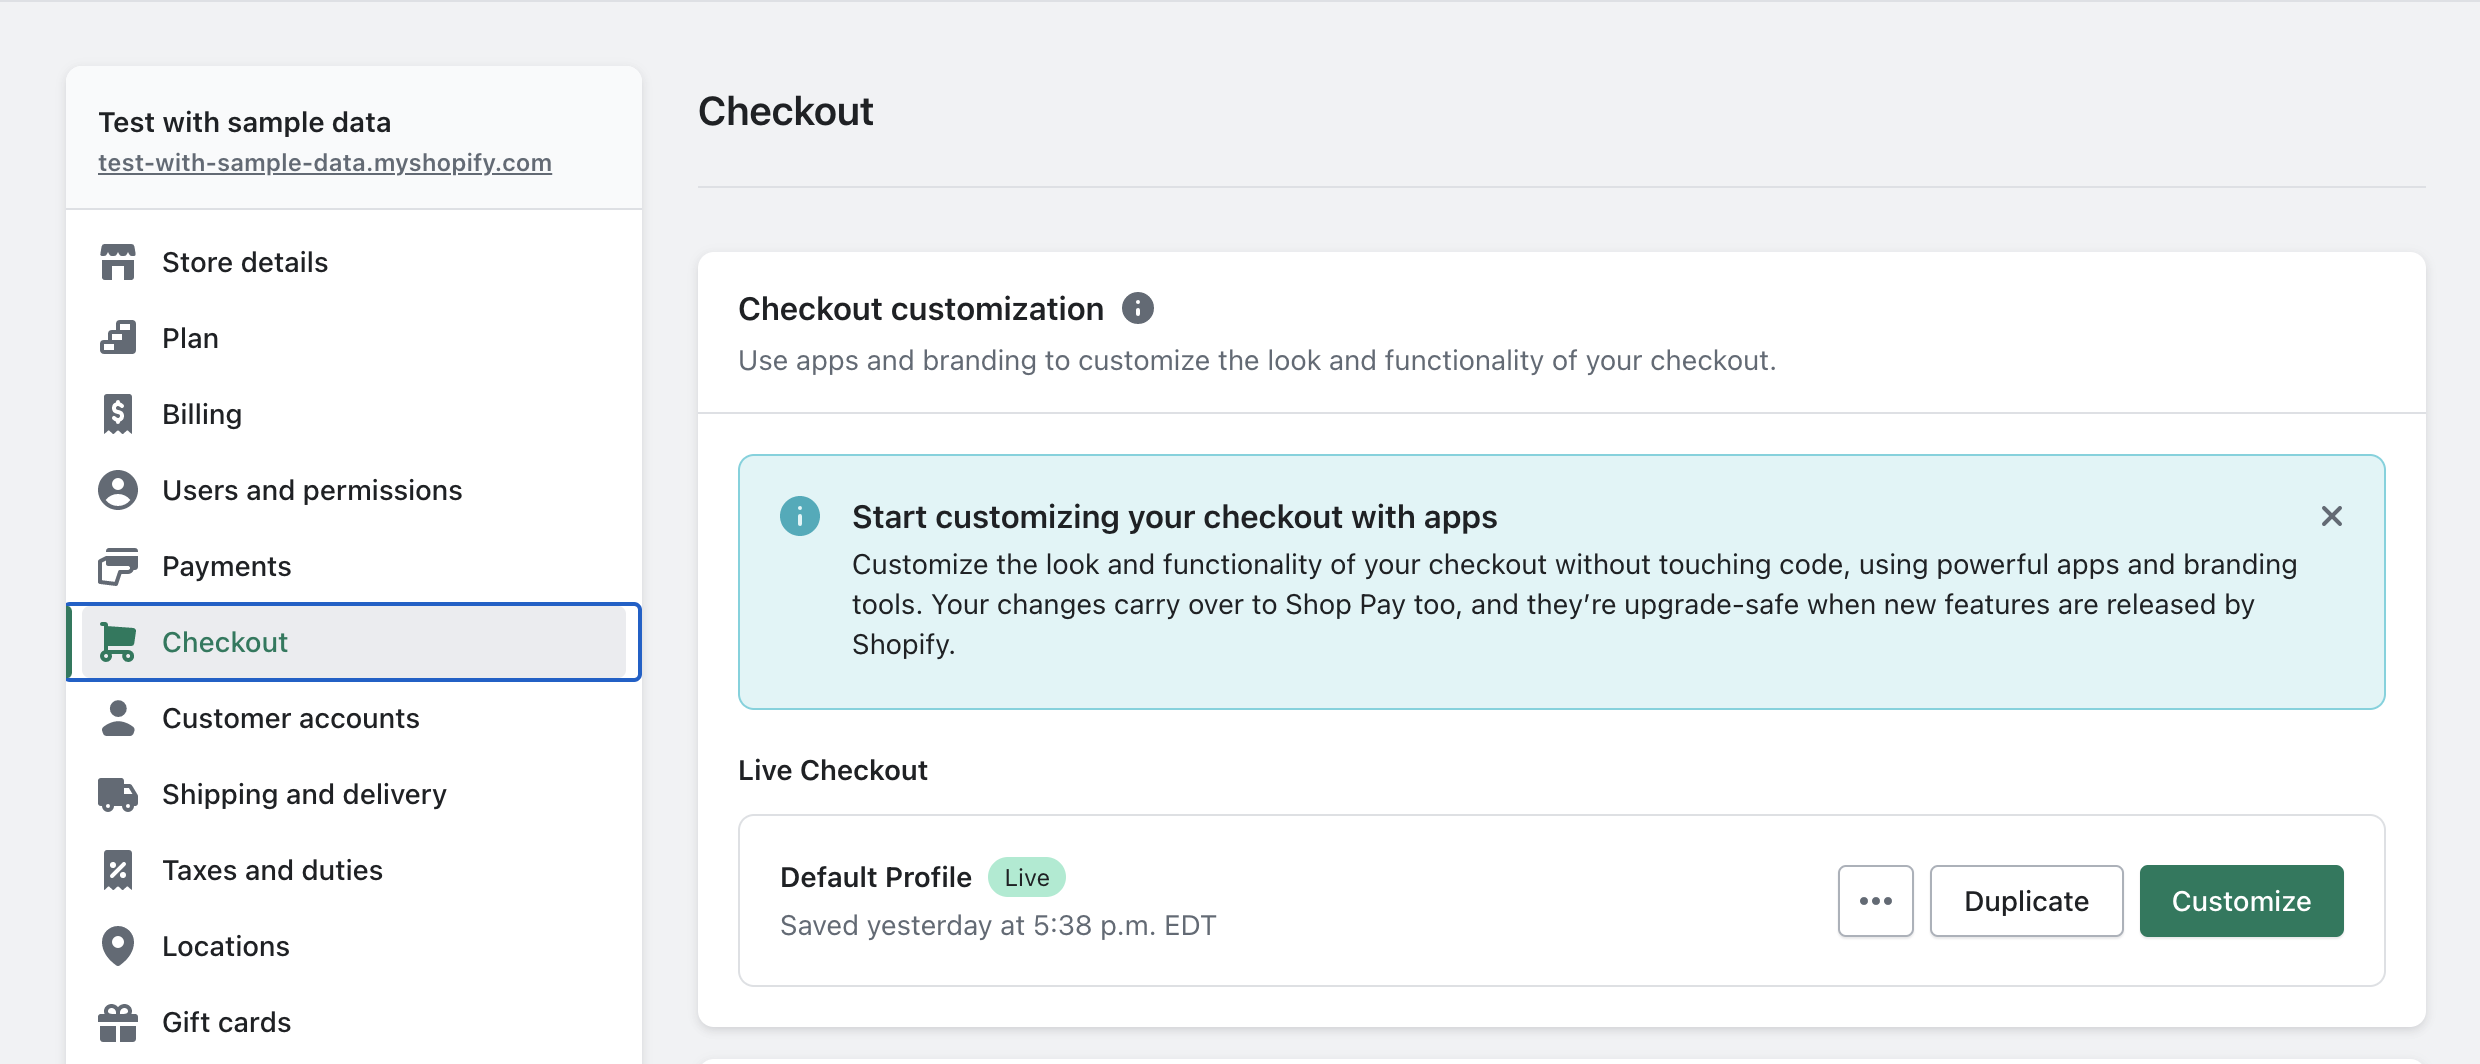The height and width of the screenshot is (1064, 2480).
Task: Click 'Saved yesterday at 5:38 p.m. EDT' text
Action: pyautogui.click(x=998, y=925)
